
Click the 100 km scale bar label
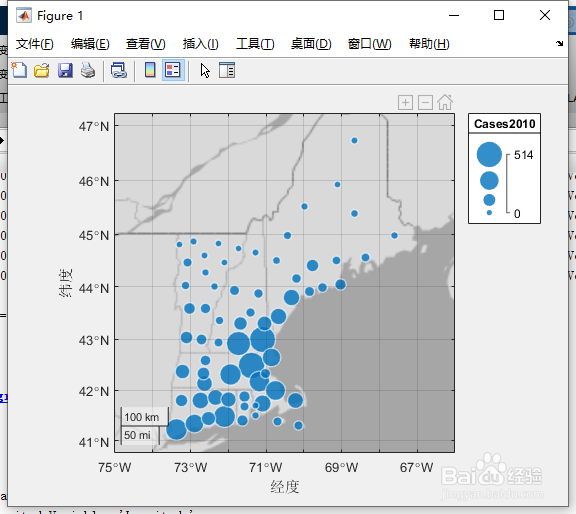point(141,417)
